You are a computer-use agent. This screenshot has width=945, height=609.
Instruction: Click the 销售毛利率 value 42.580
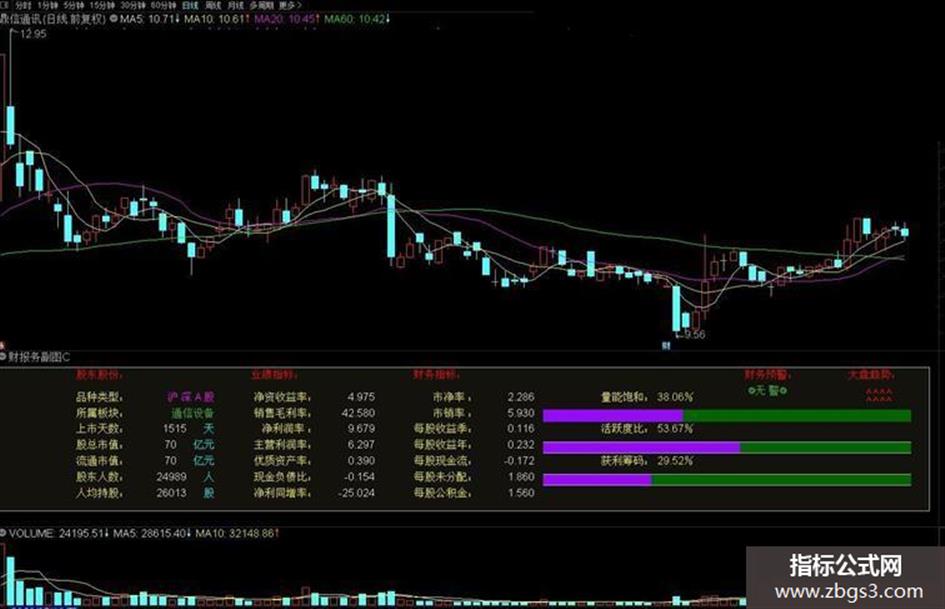coord(358,413)
